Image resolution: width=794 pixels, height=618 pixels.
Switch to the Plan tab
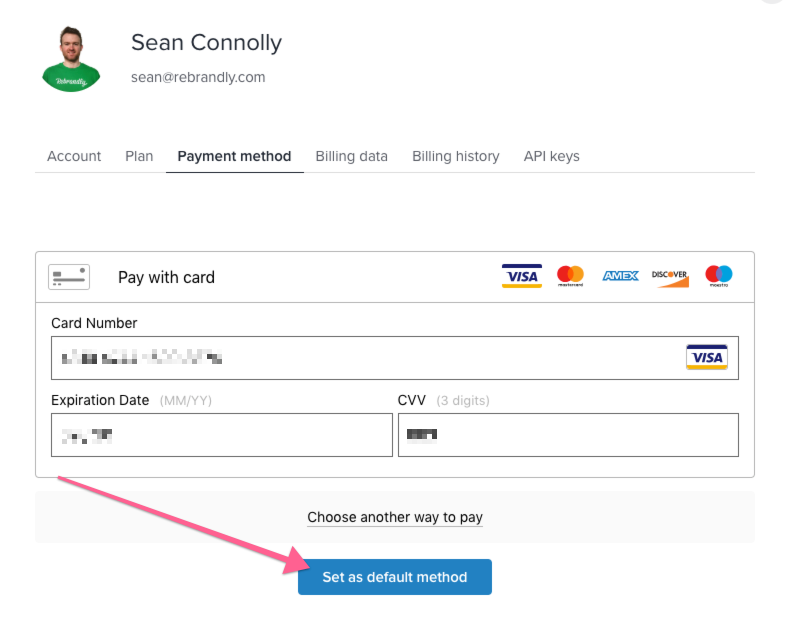139,156
